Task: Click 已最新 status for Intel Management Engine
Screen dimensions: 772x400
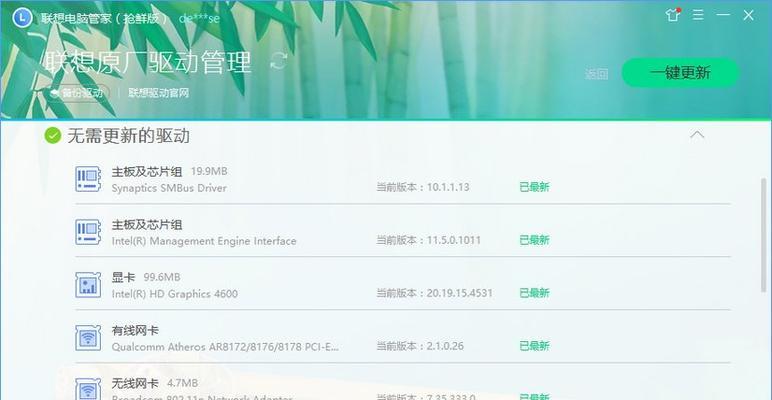Action: pyautogui.click(x=534, y=240)
